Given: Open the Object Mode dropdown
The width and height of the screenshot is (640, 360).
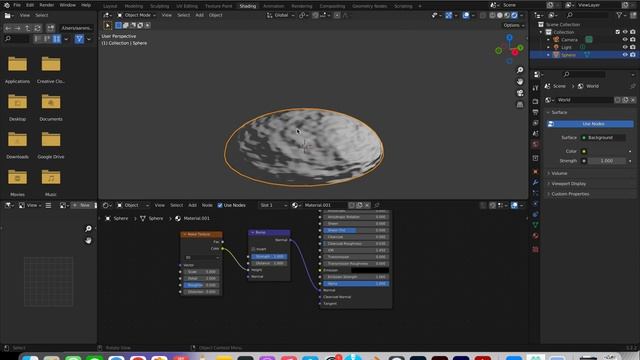Looking at the screenshot, I should (137, 15).
